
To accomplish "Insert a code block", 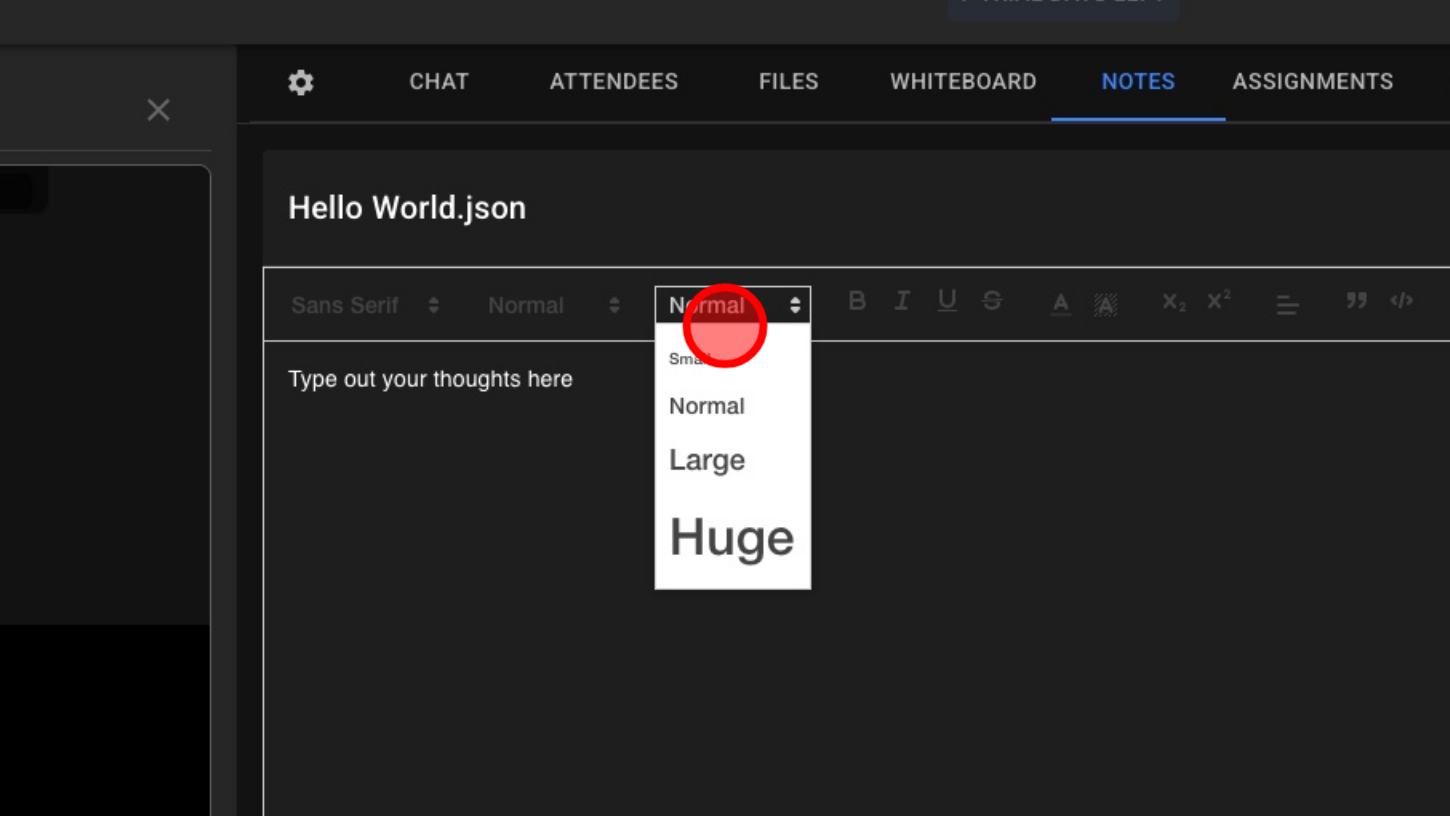I will pyautogui.click(x=1401, y=301).
